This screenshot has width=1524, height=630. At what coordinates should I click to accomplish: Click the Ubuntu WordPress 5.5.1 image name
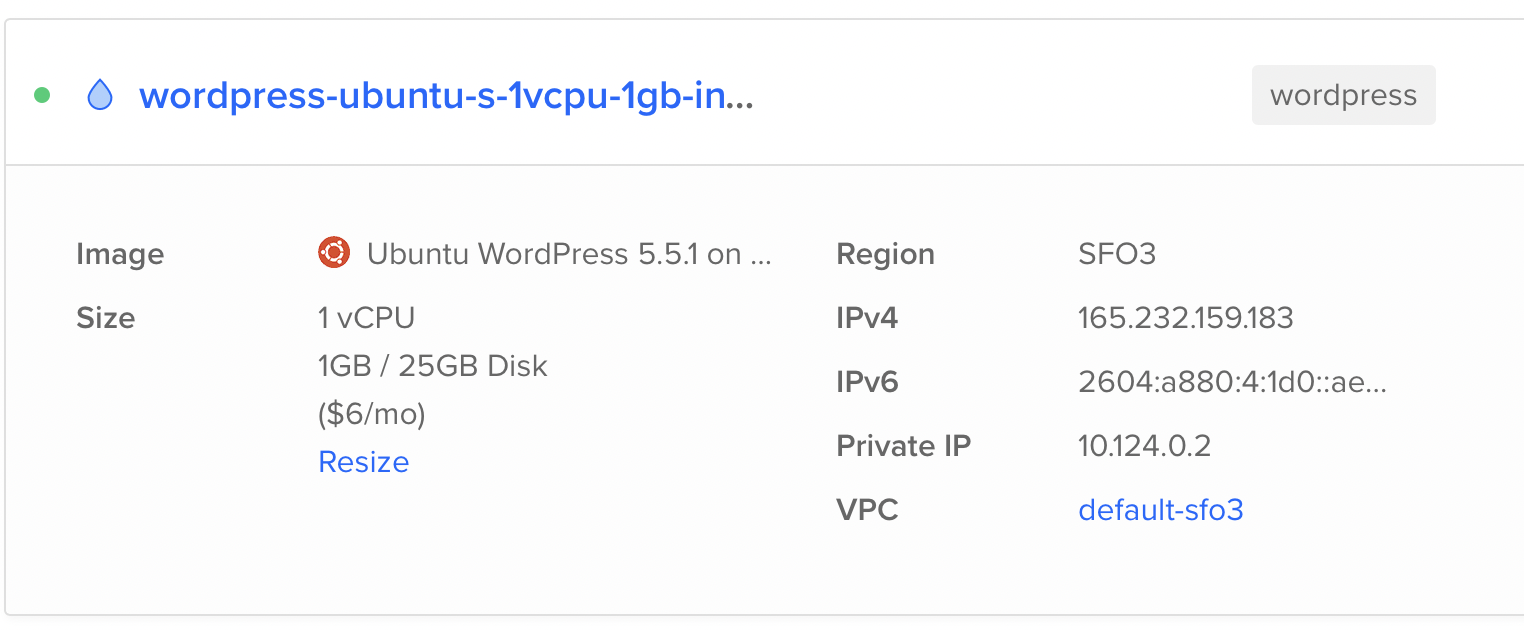click(569, 254)
